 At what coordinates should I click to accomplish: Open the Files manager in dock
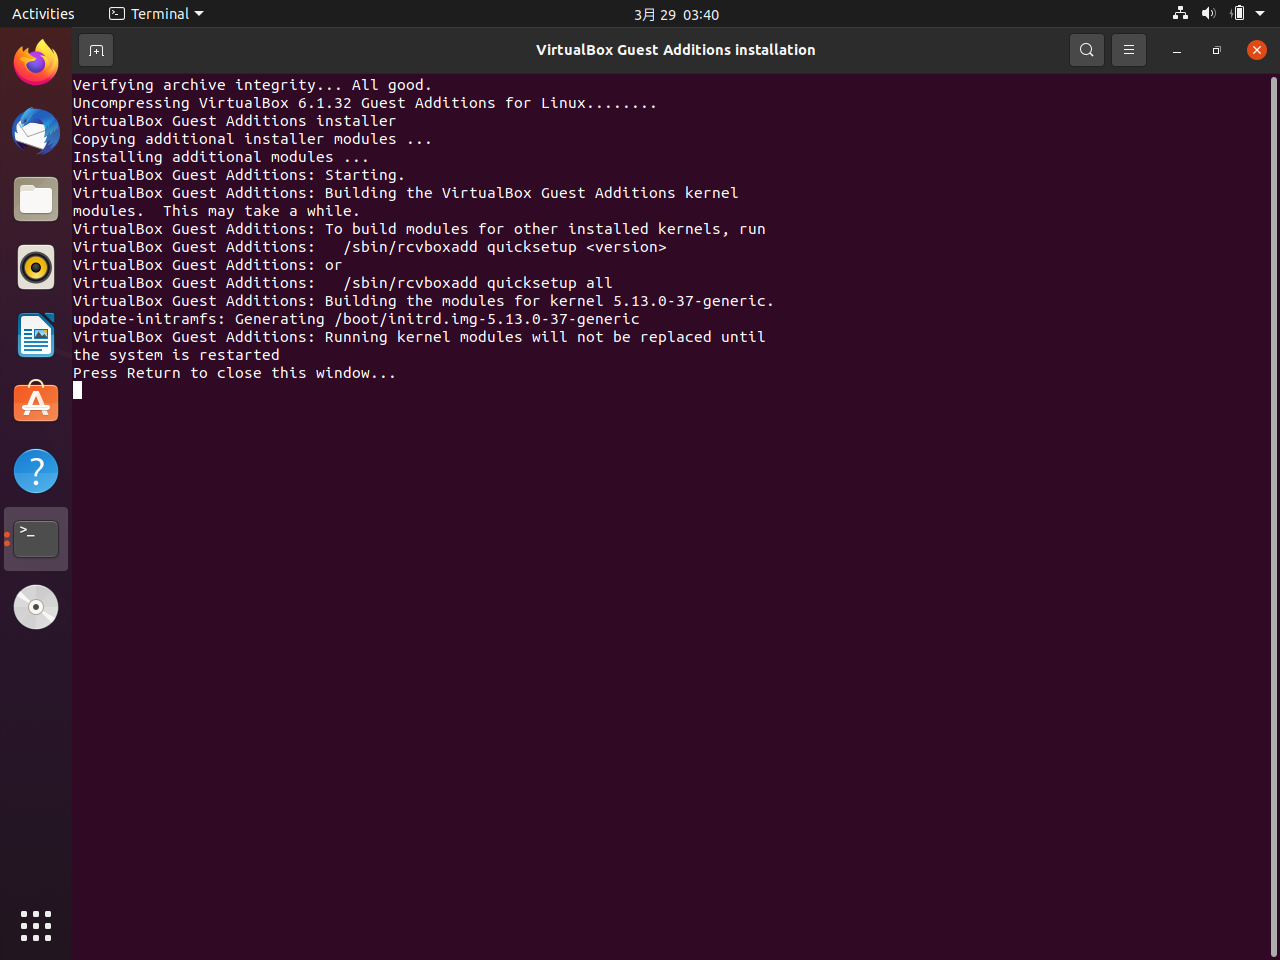coord(36,199)
